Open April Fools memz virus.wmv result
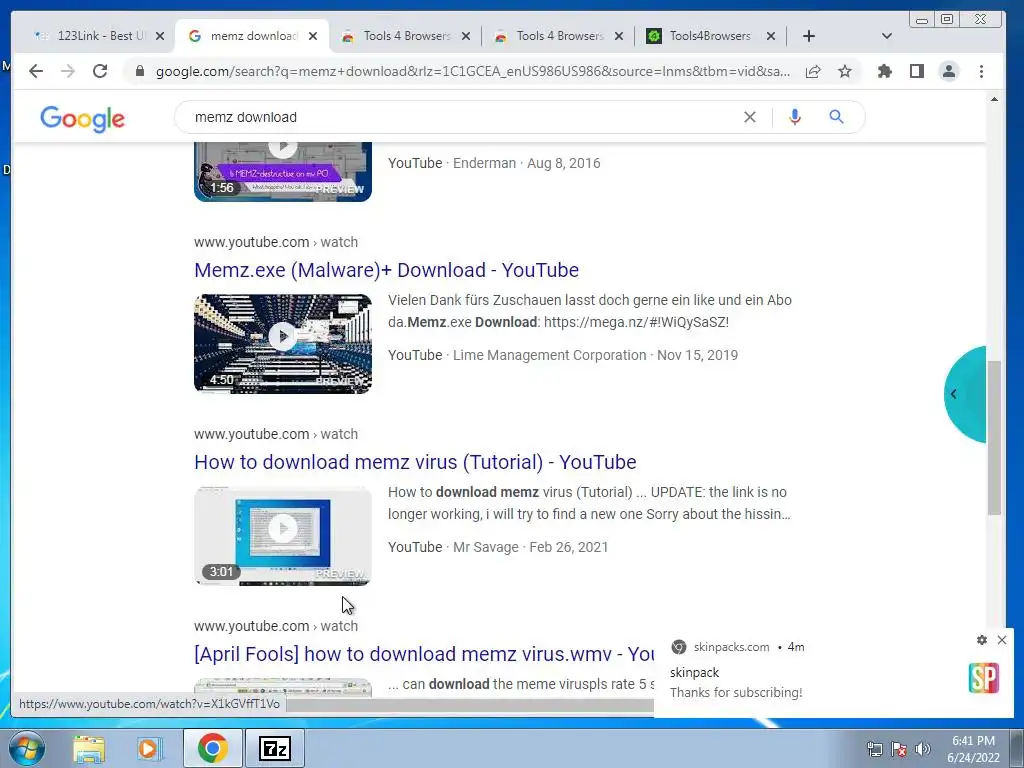The height and width of the screenshot is (768, 1024). pos(424,654)
